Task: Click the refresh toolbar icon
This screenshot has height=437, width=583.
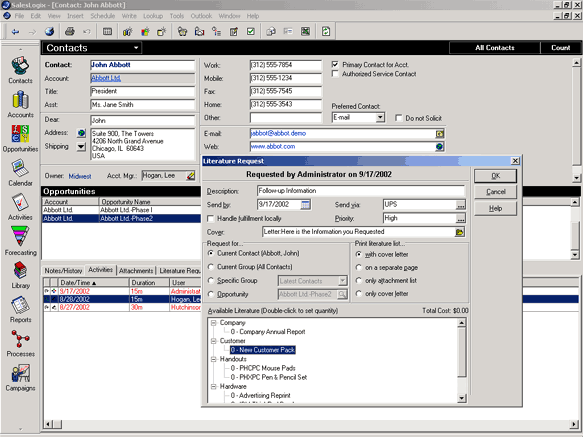Action: click(x=326, y=32)
